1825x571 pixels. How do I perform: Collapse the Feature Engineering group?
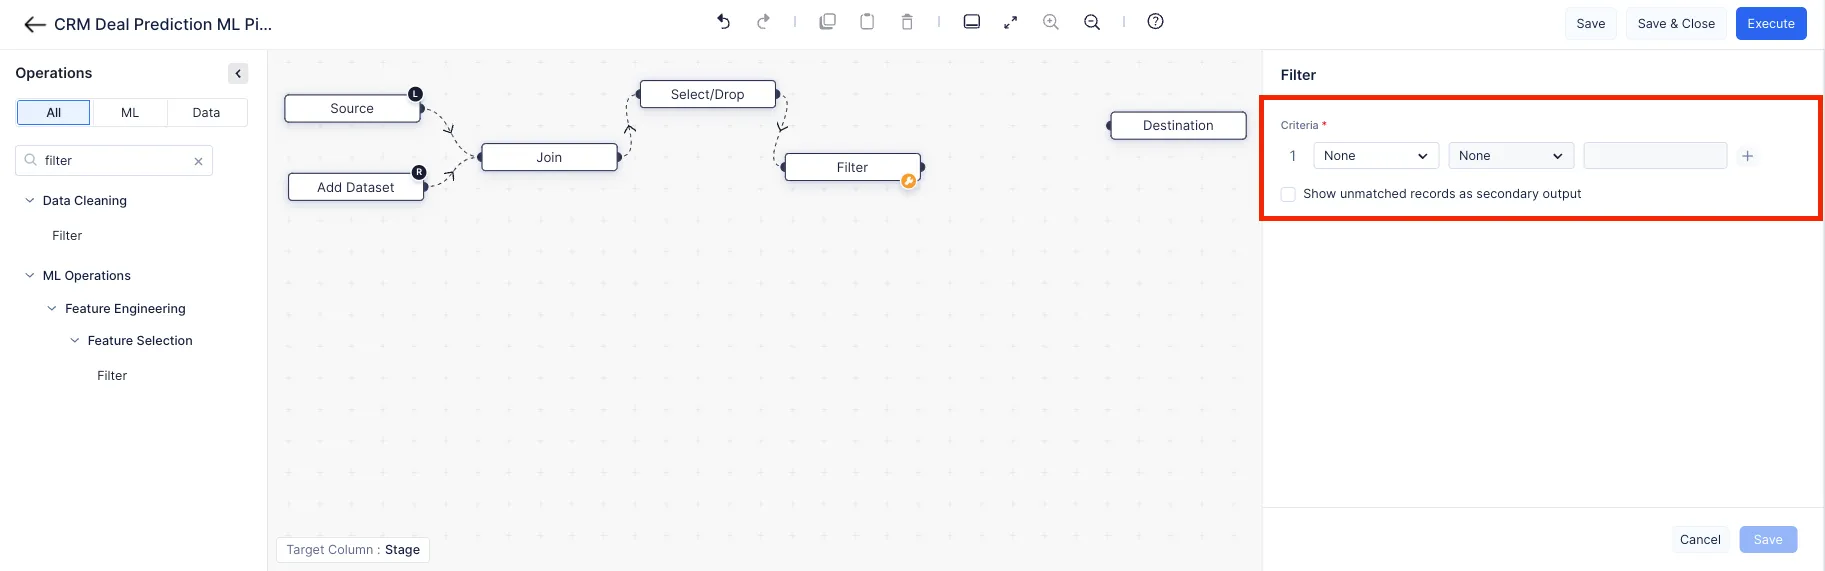(x=52, y=309)
